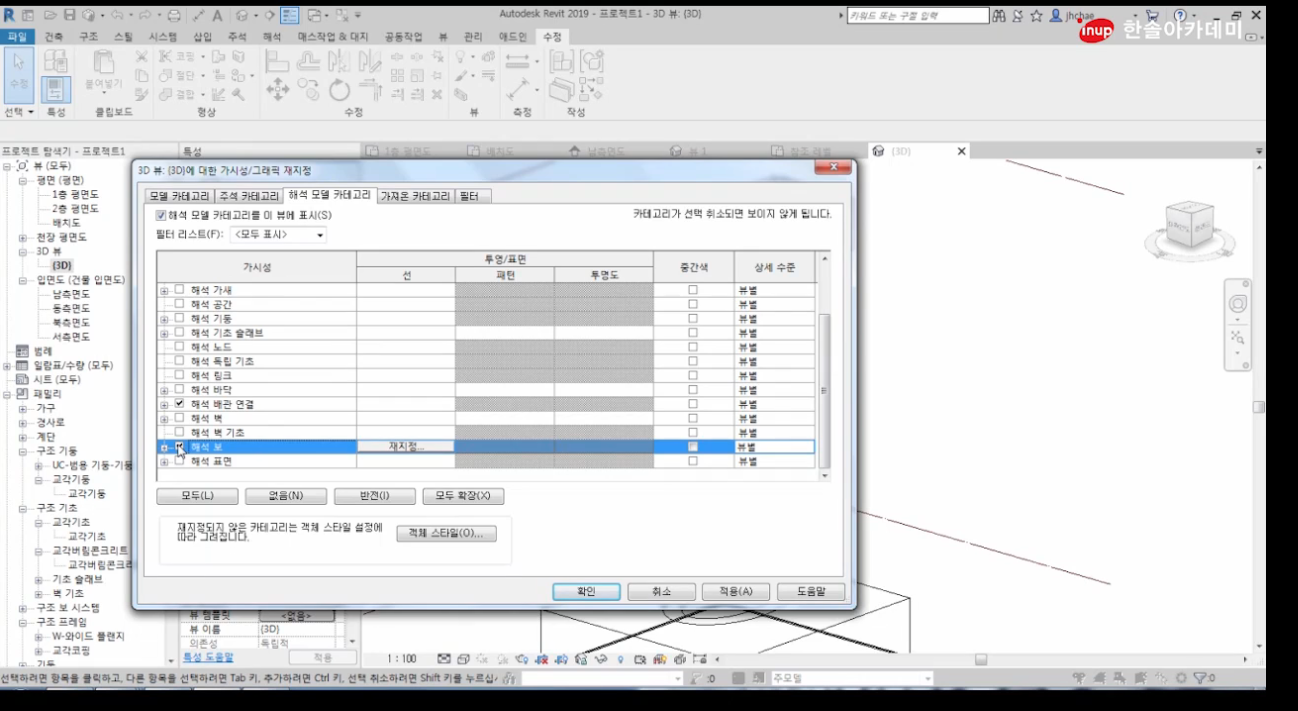
Task: Click the category list vertical scrollbar
Action: coord(824,380)
